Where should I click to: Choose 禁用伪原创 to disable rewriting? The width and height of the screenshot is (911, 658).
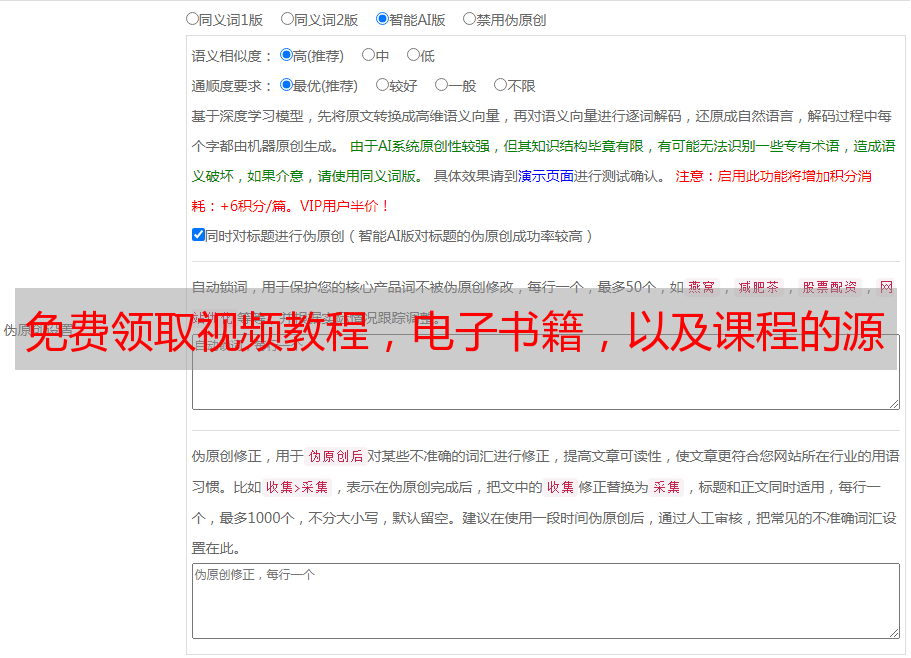(x=469, y=18)
